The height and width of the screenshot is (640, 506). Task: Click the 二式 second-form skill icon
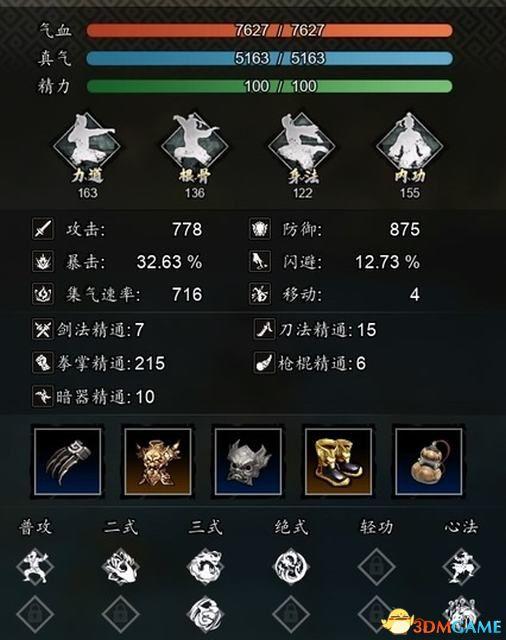point(120,567)
